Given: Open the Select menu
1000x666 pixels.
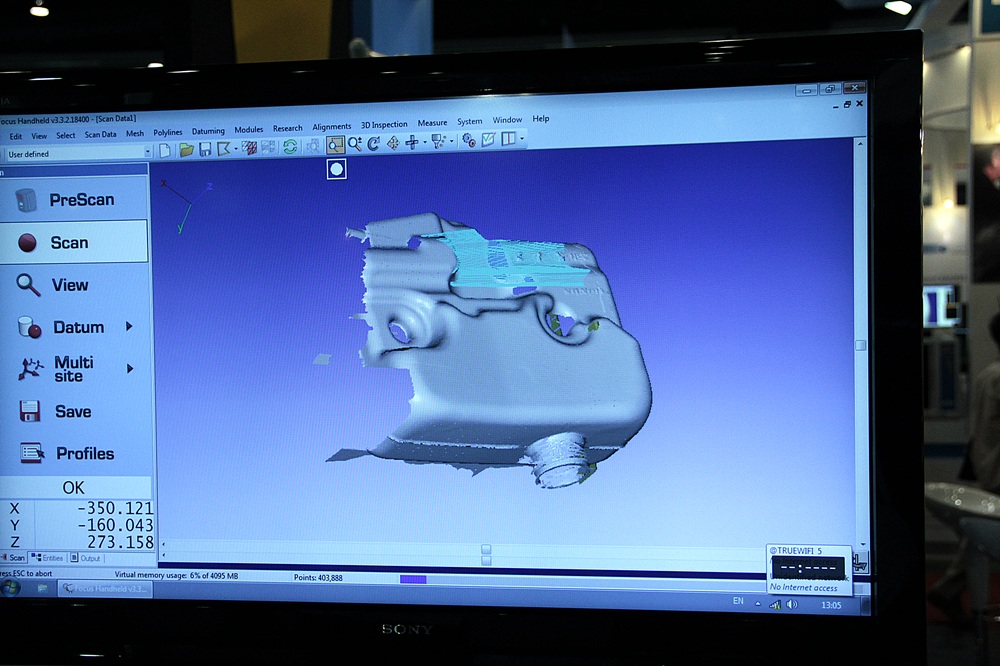Looking at the screenshot, I should tap(66, 135).
